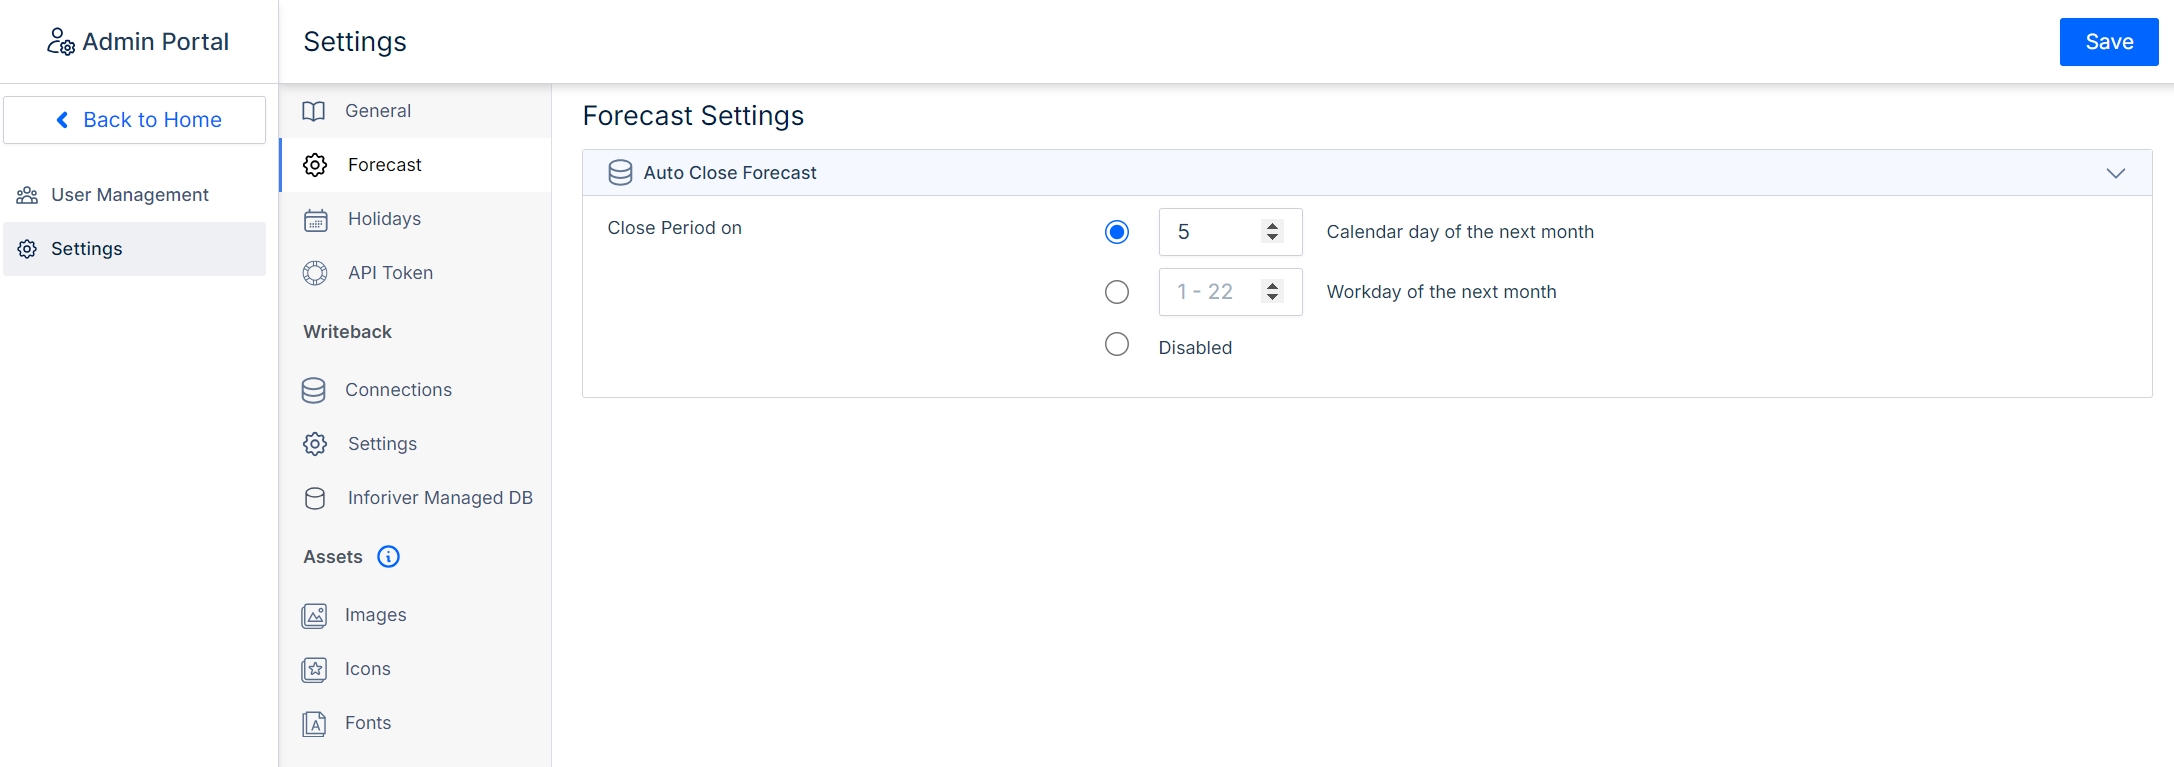Image resolution: width=2174 pixels, height=767 pixels.
Task: Click the API Token icon
Action: pyautogui.click(x=315, y=273)
